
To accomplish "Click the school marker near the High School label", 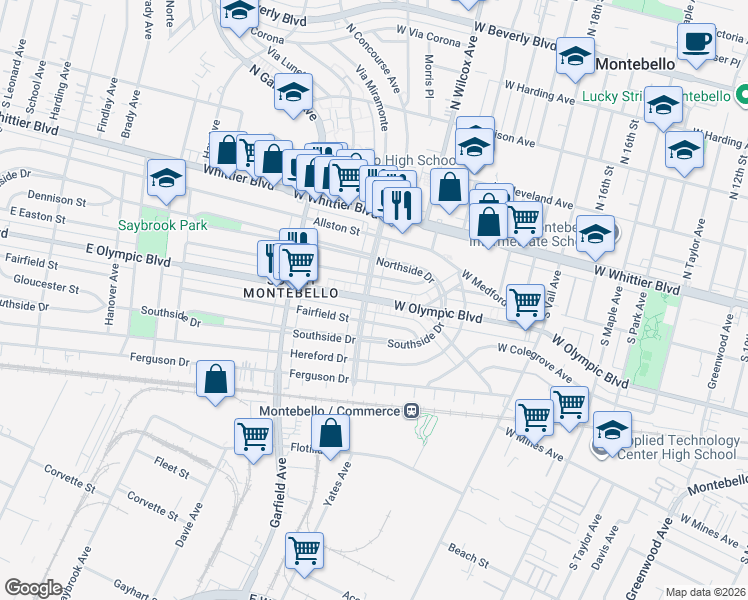I will pyautogui.click(x=475, y=149).
